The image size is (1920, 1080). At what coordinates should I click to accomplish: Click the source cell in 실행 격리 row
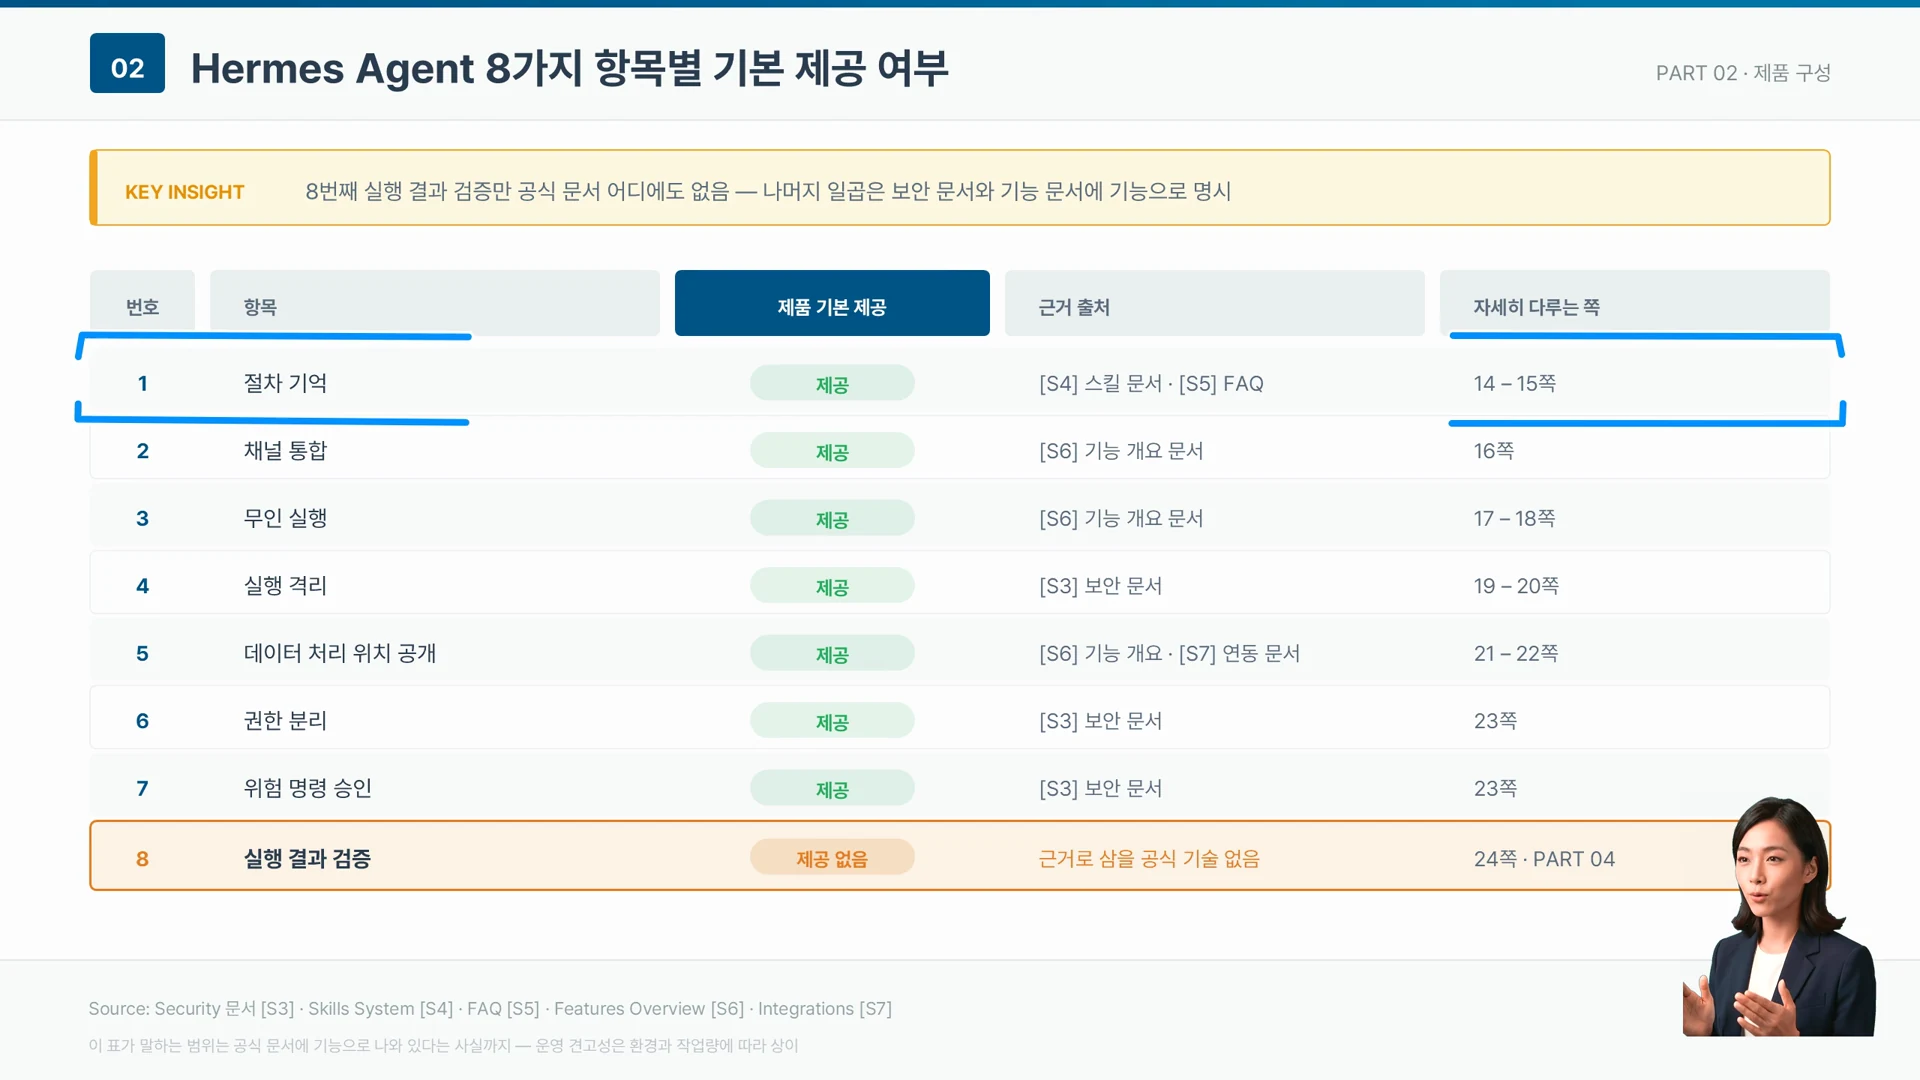click(x=1100, y=586)
